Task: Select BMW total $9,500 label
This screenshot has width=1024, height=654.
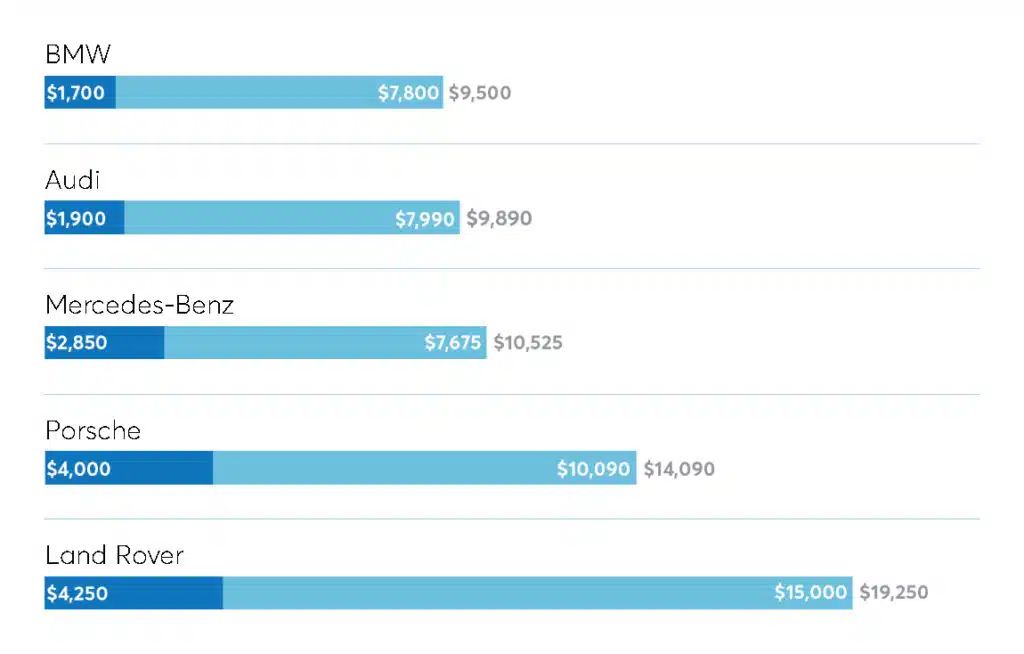Action: [x=480, y=93]
